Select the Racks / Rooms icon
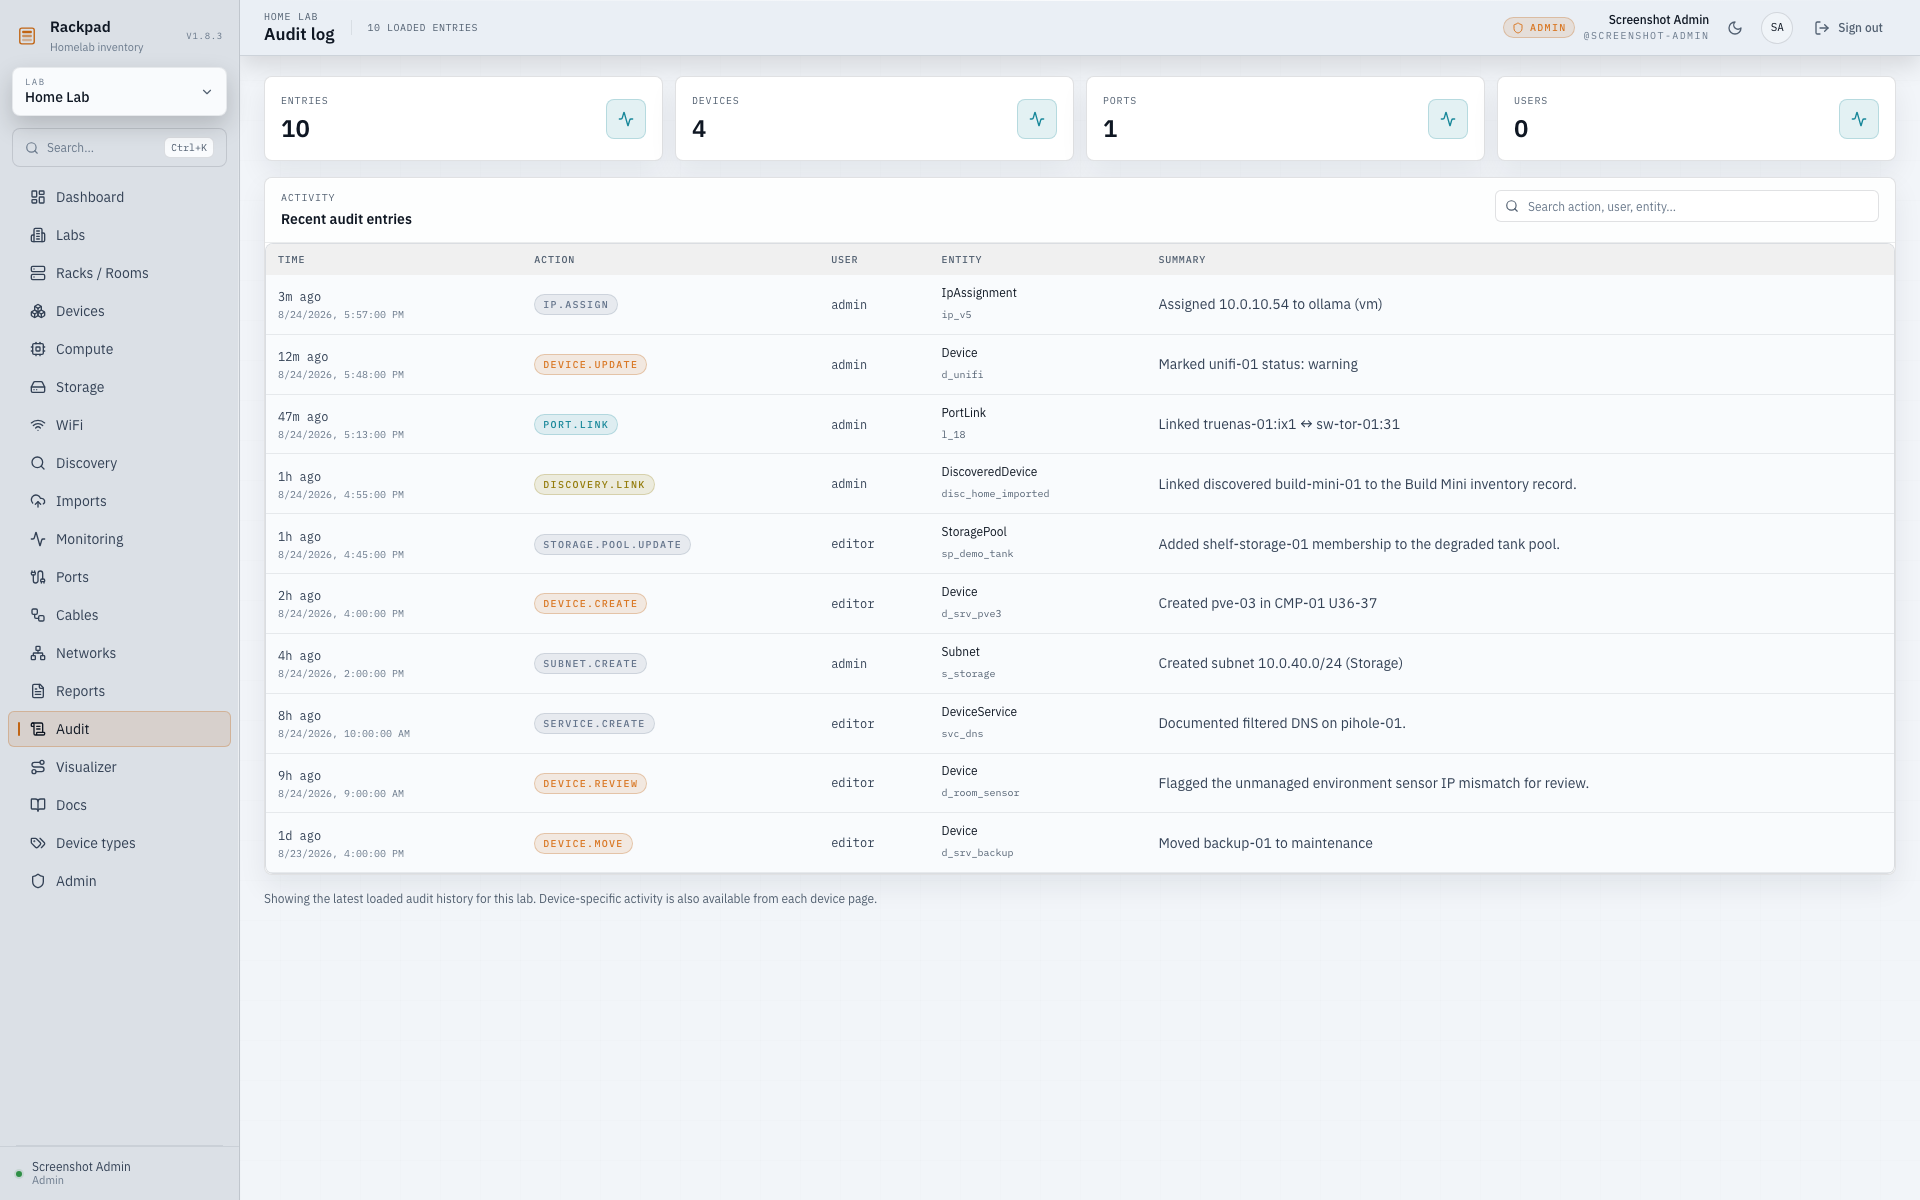The width and height of the screenshot is (1920, 1200). 38,273
